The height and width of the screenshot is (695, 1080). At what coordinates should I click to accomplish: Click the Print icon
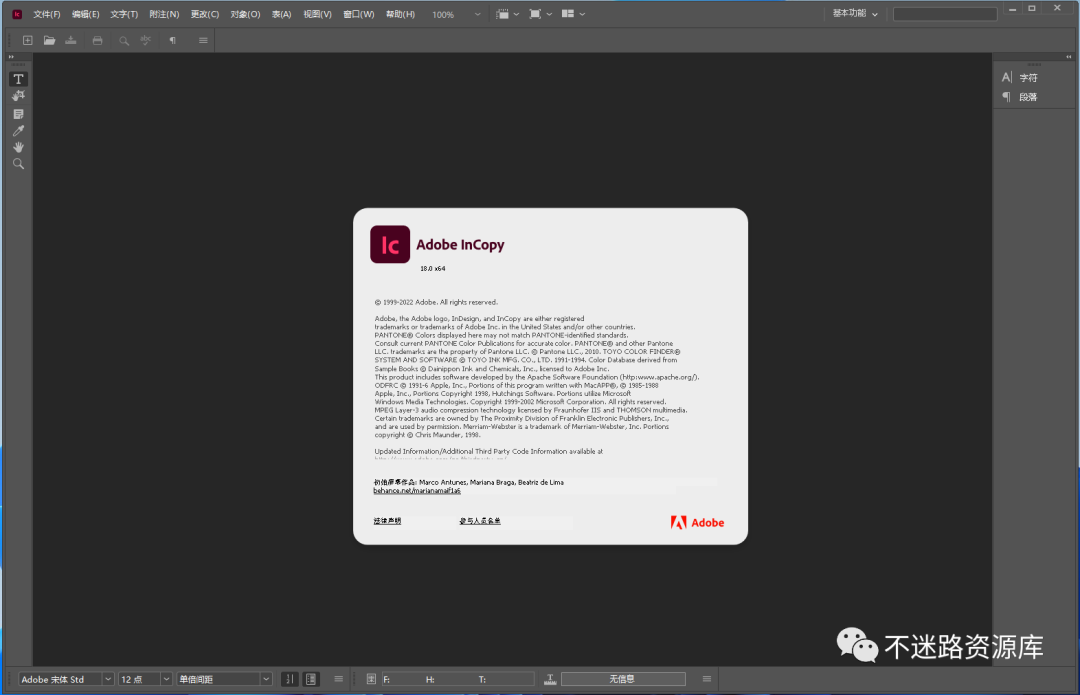(97, 41)
